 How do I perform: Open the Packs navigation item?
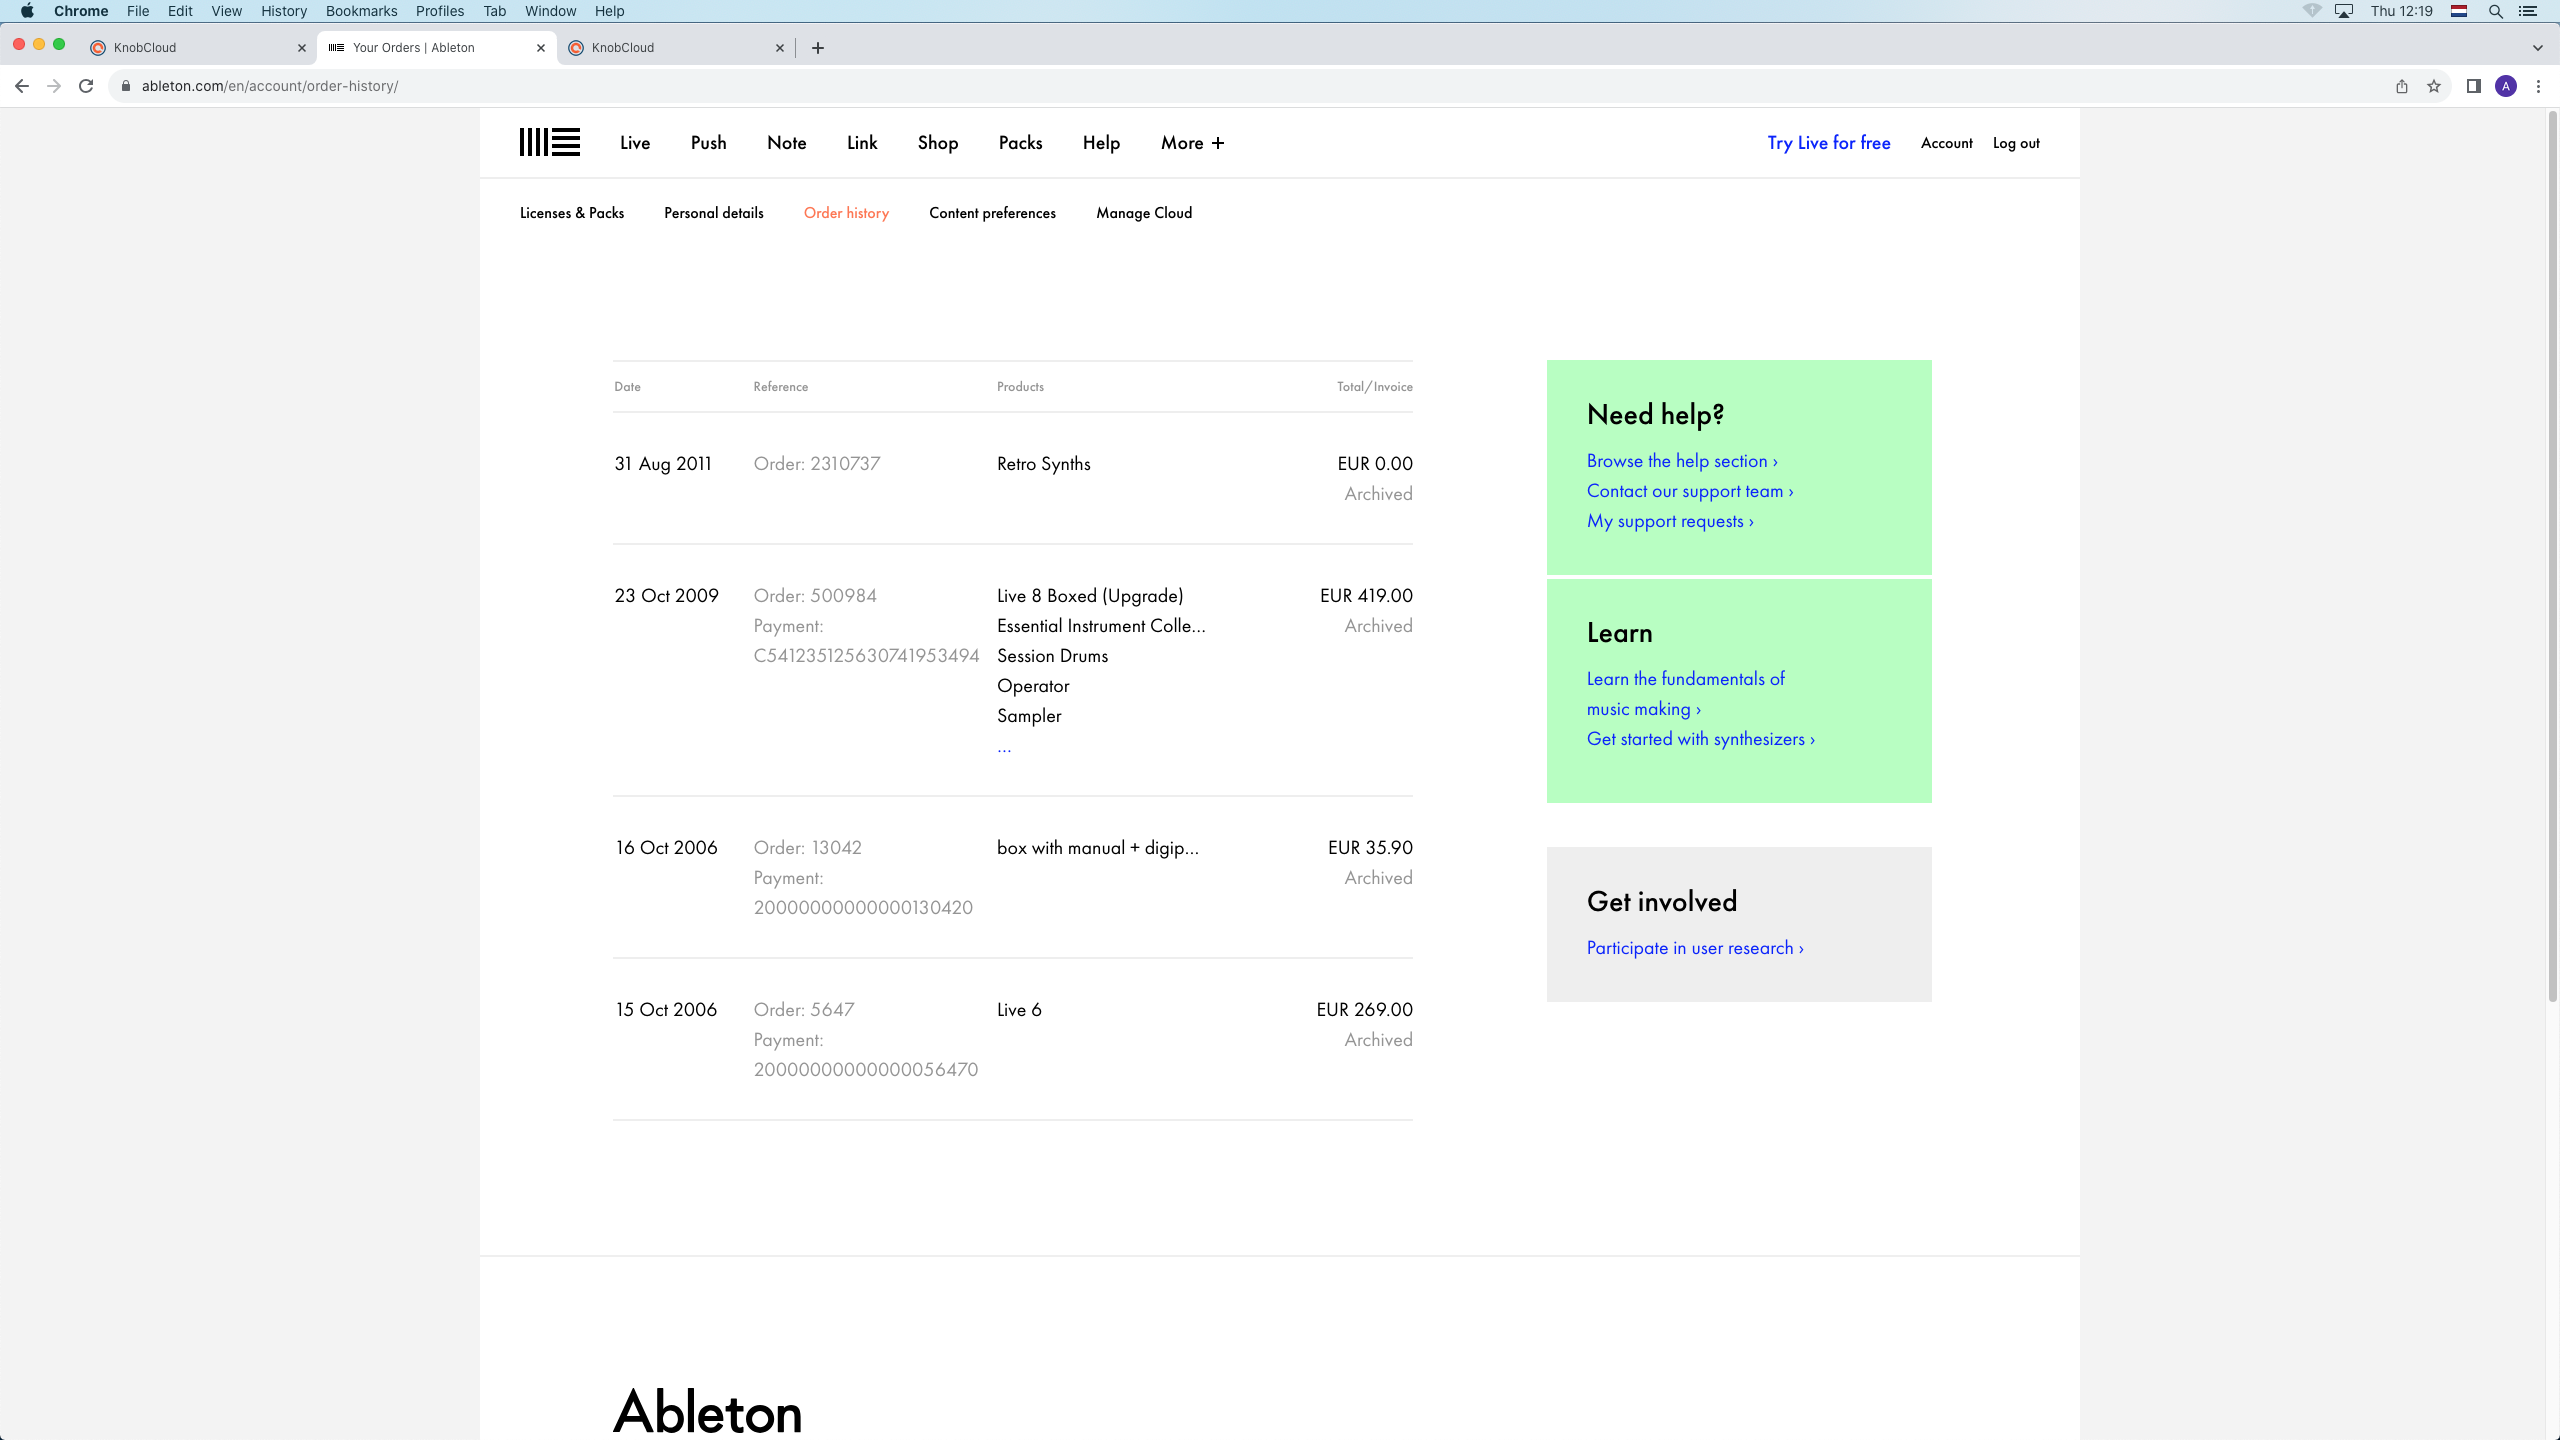click(1020, 143)
